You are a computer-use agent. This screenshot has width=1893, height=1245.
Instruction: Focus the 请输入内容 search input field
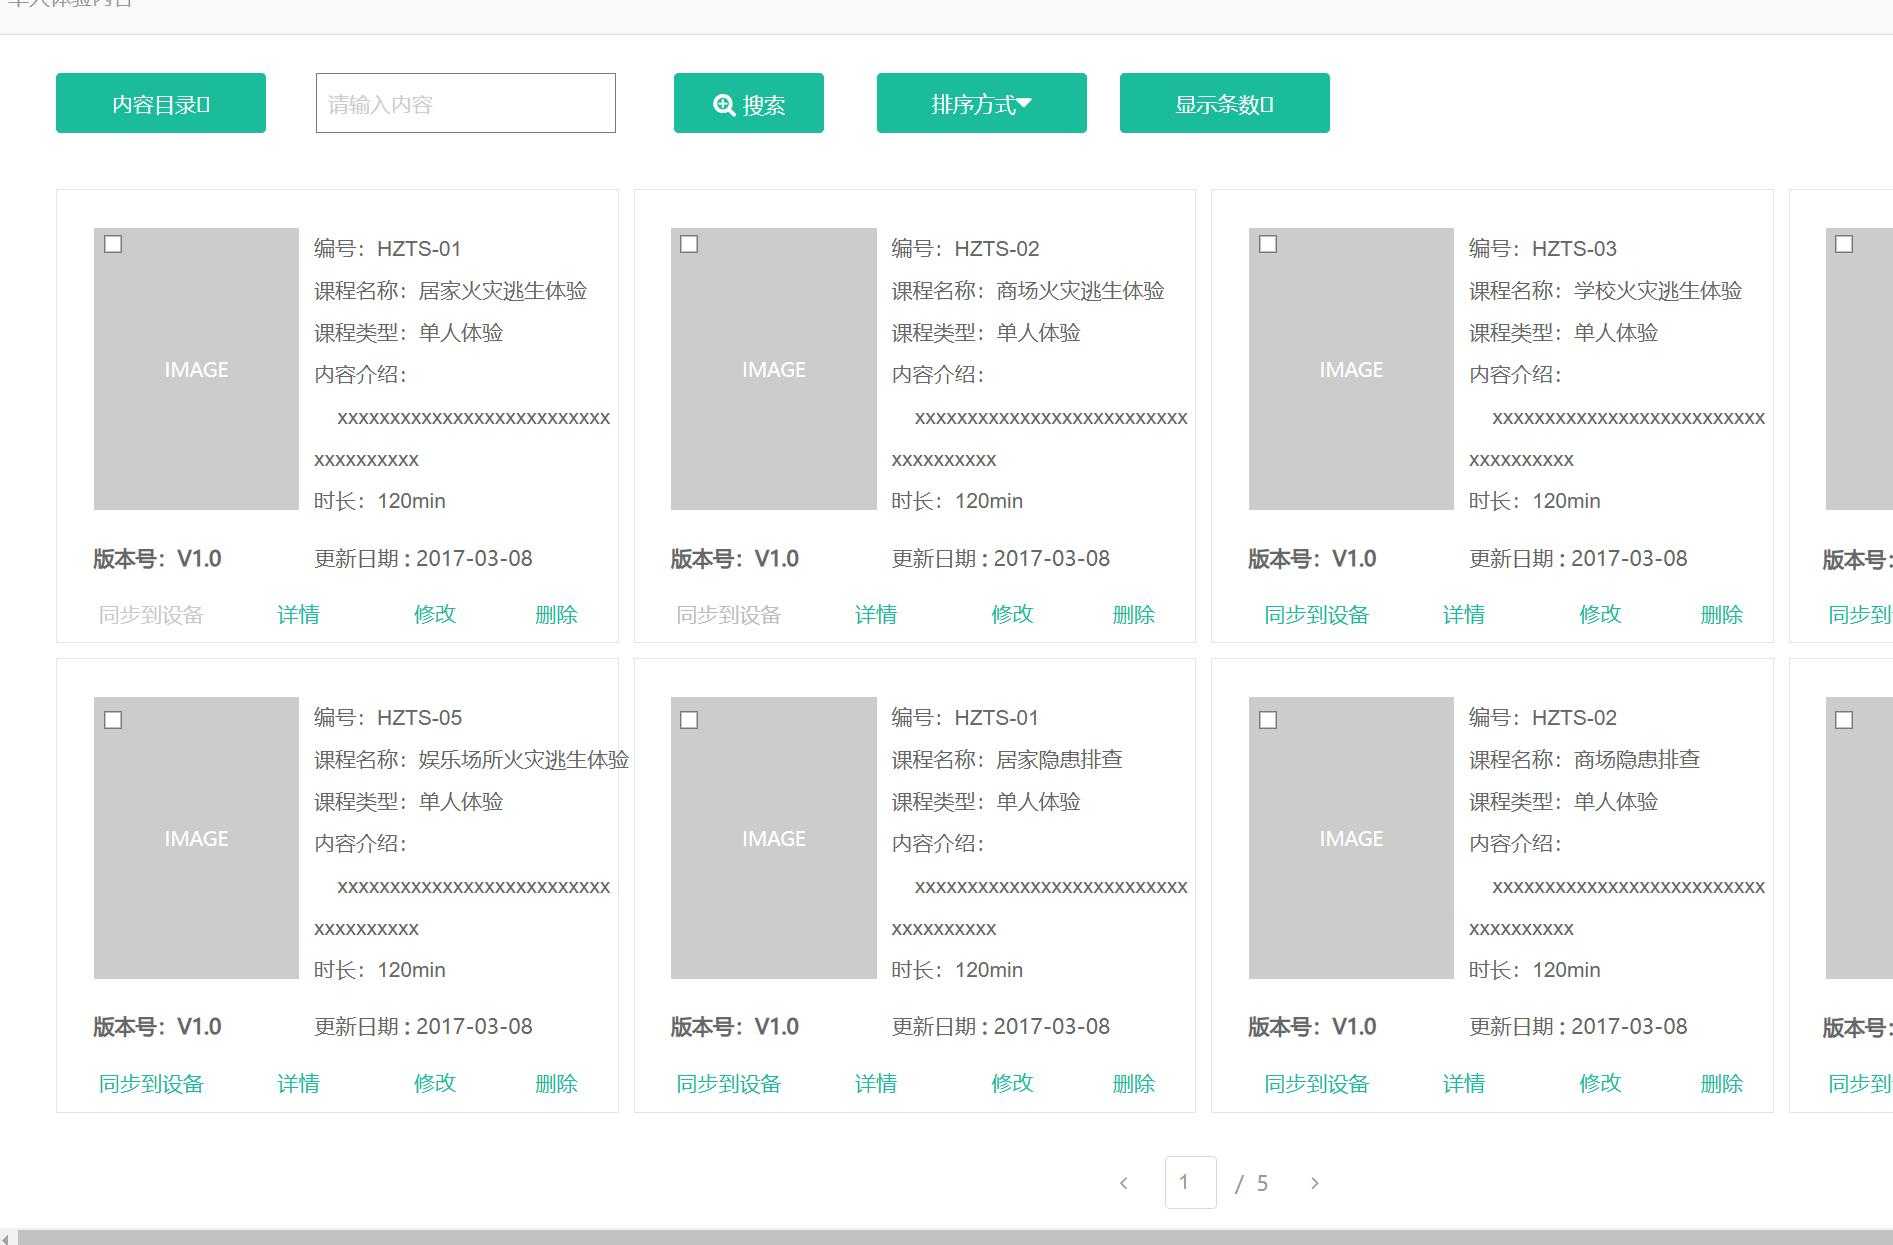(x=466, y=103)
